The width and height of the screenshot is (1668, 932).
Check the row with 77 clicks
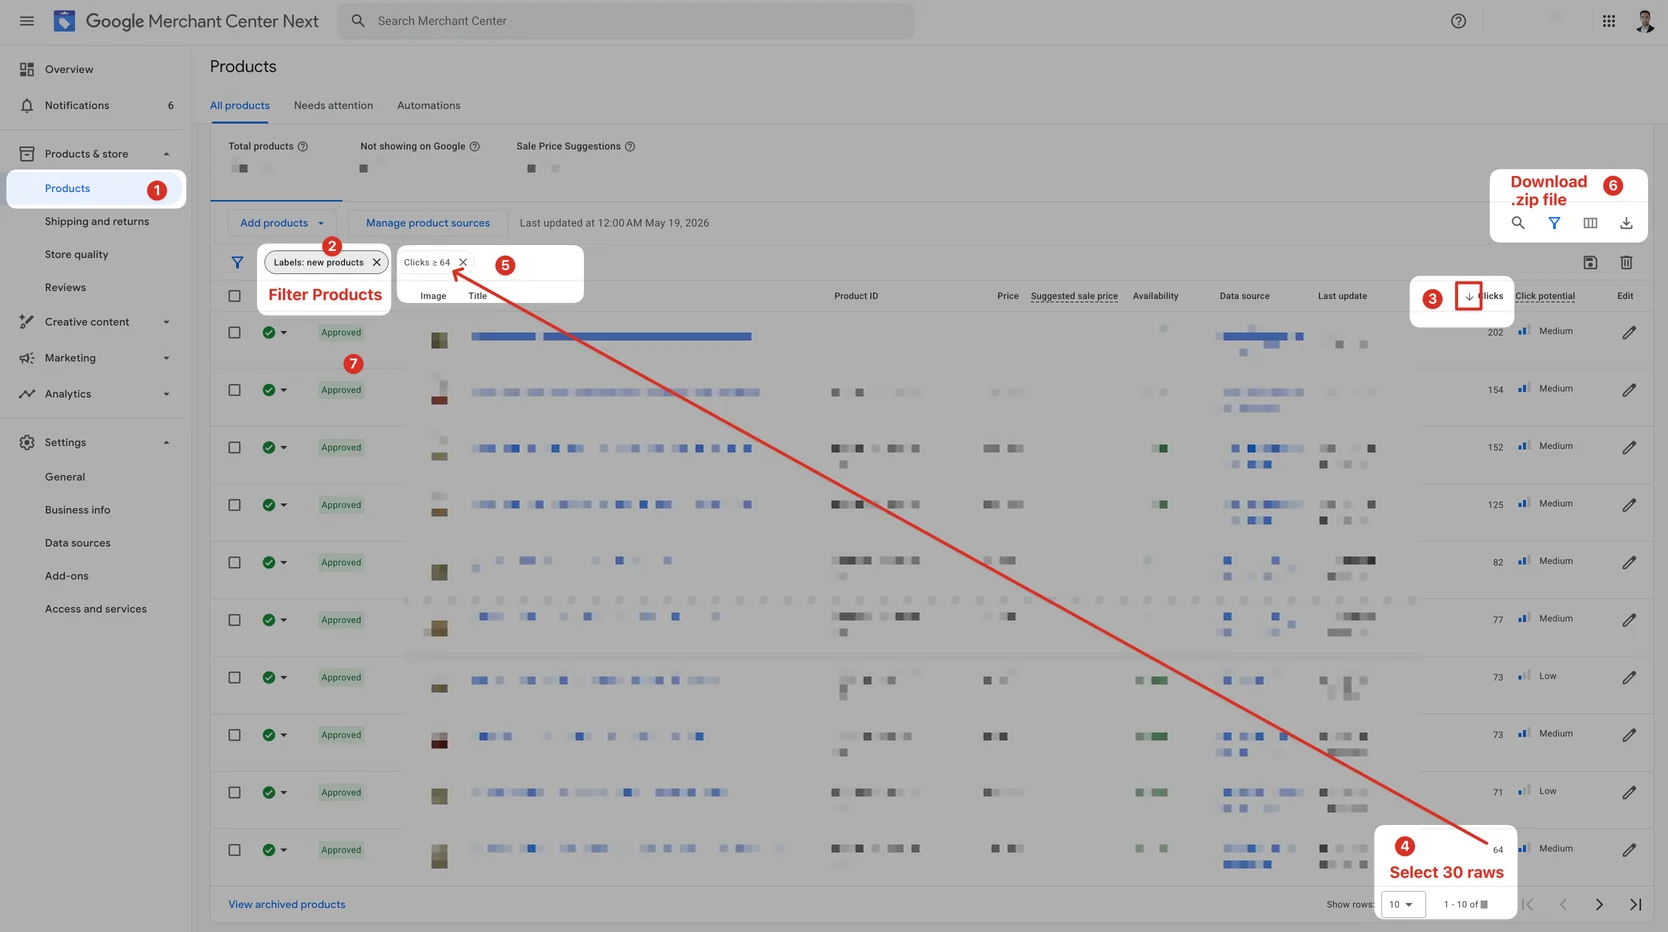pyautogui.click(x=234, y=620)
